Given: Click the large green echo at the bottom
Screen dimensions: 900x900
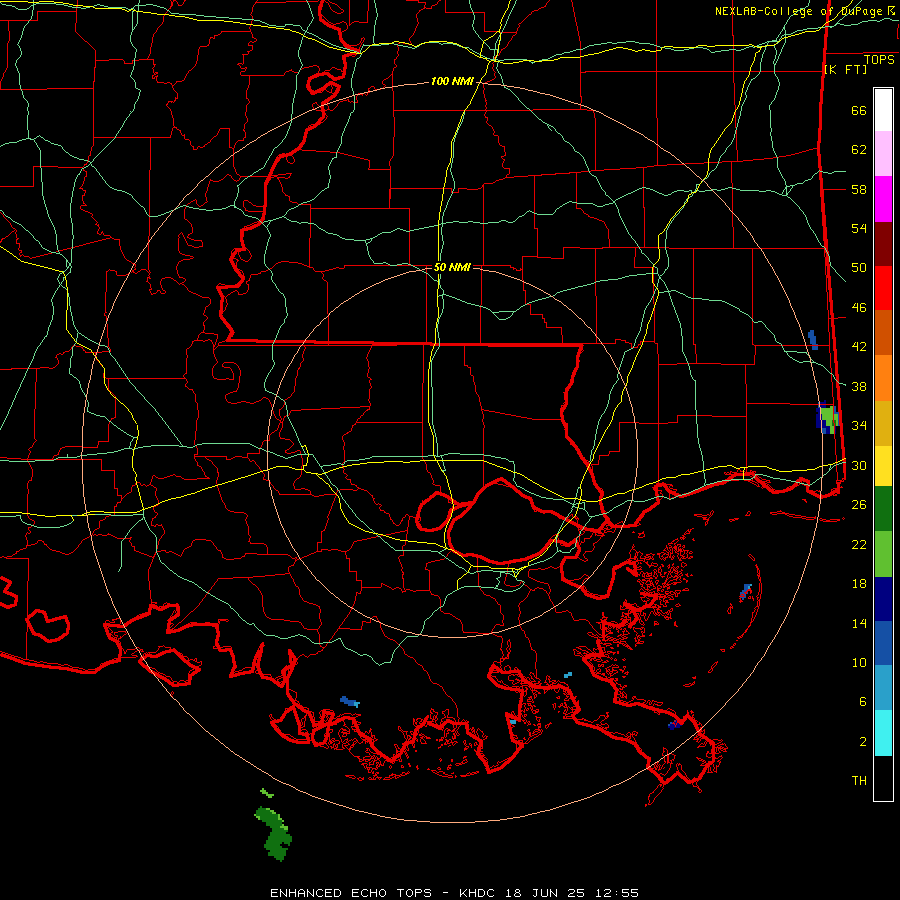Looking at the screenshot, I should 274,832.
